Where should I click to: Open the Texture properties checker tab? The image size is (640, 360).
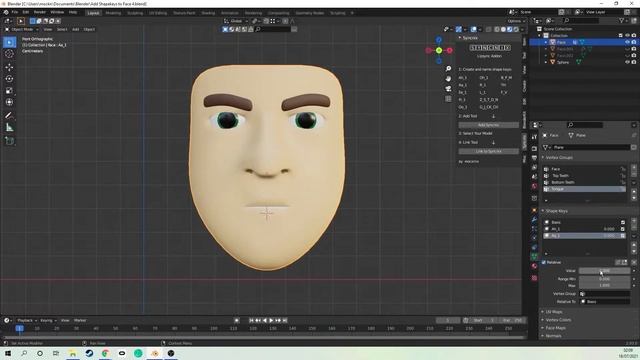pyautogui.click(x=534, y=278)
